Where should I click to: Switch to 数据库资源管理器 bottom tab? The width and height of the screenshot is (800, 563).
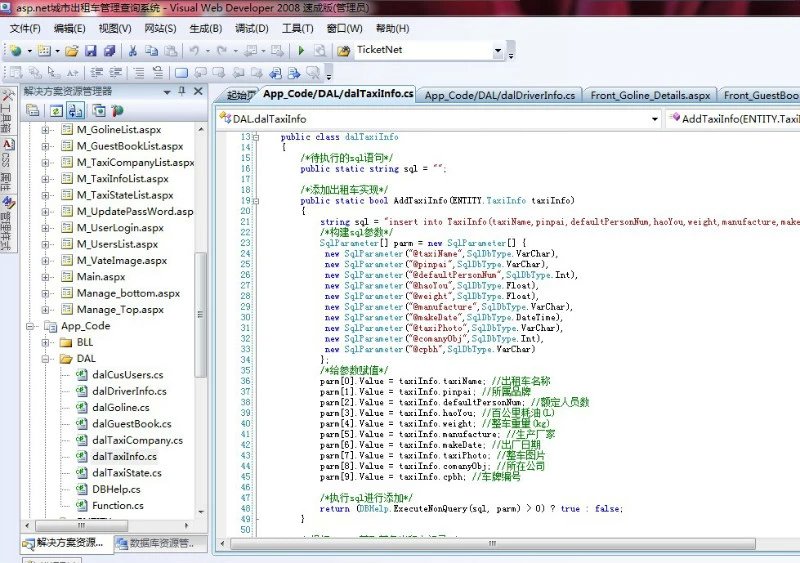(x=161, y=544)
